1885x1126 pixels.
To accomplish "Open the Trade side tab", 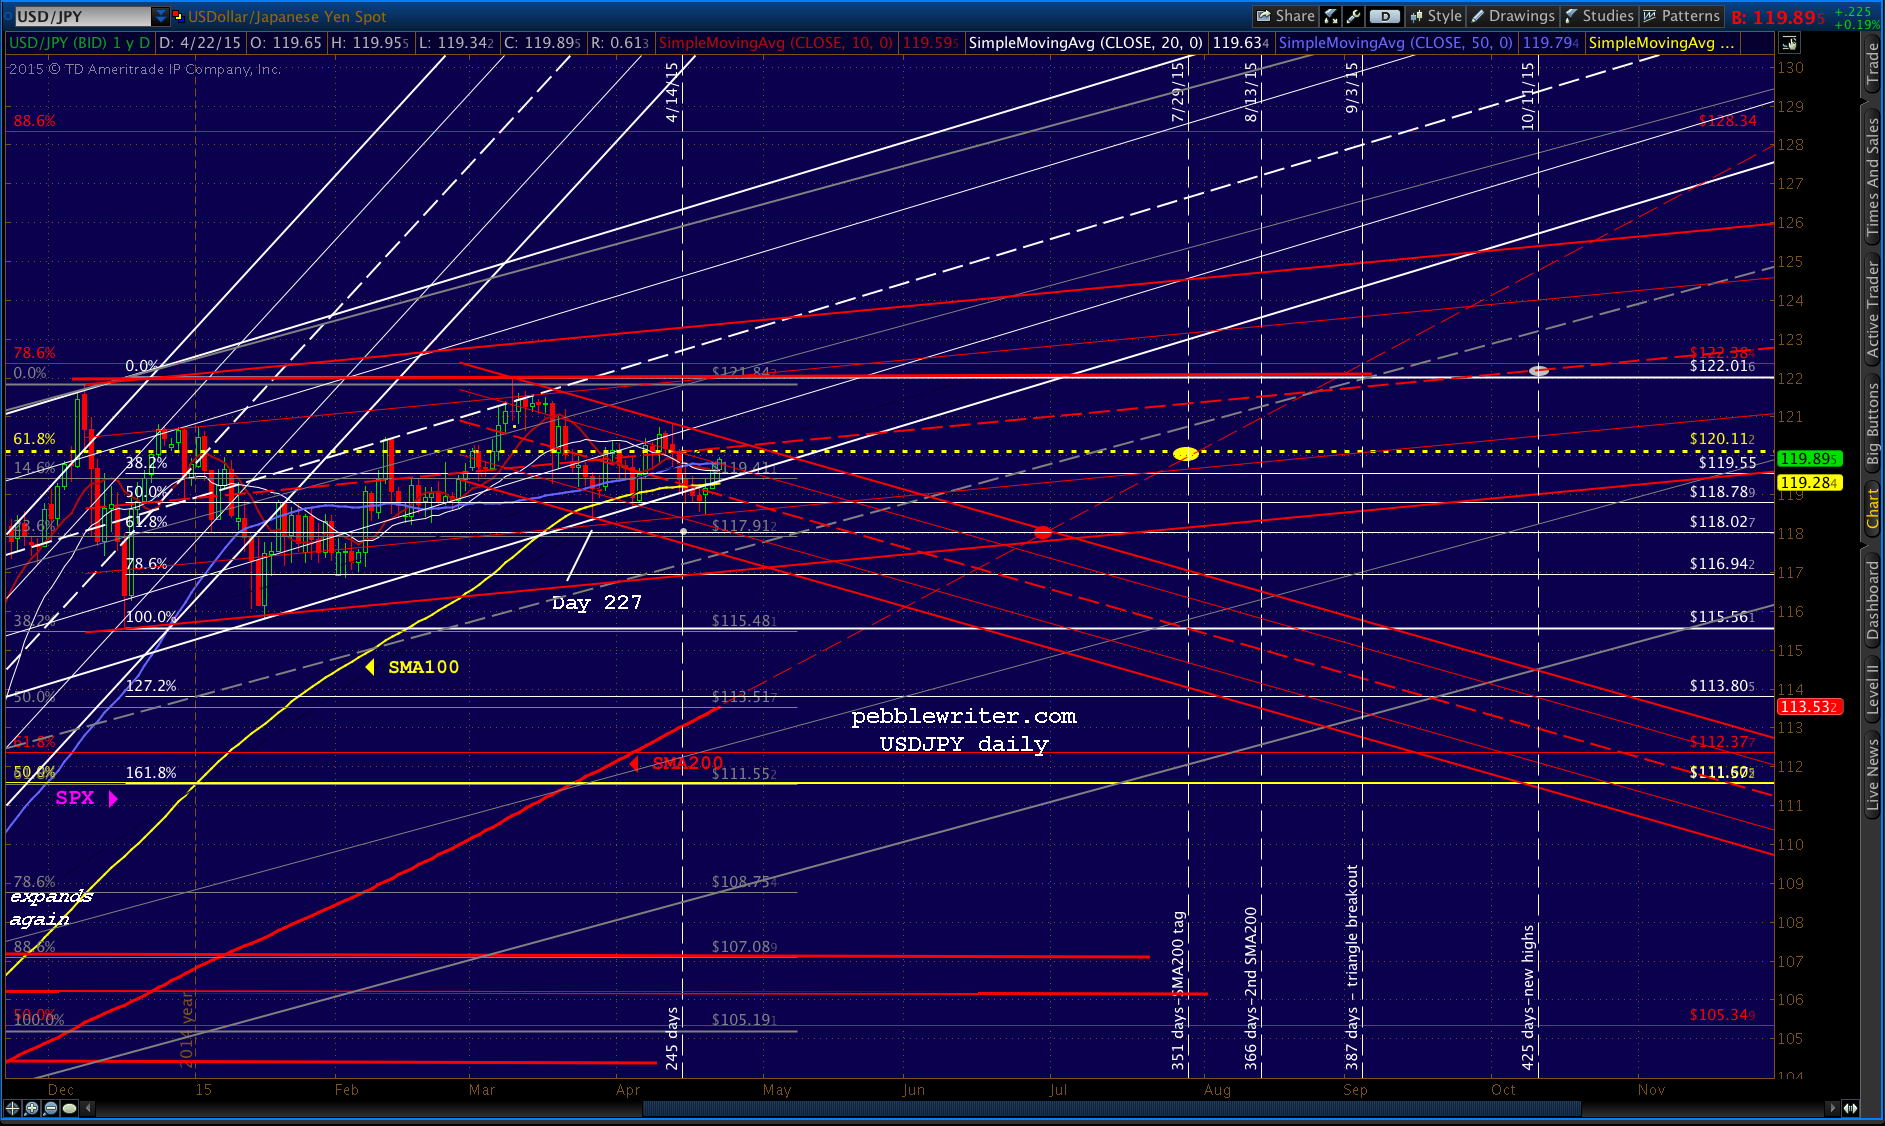I will 1872,67.
